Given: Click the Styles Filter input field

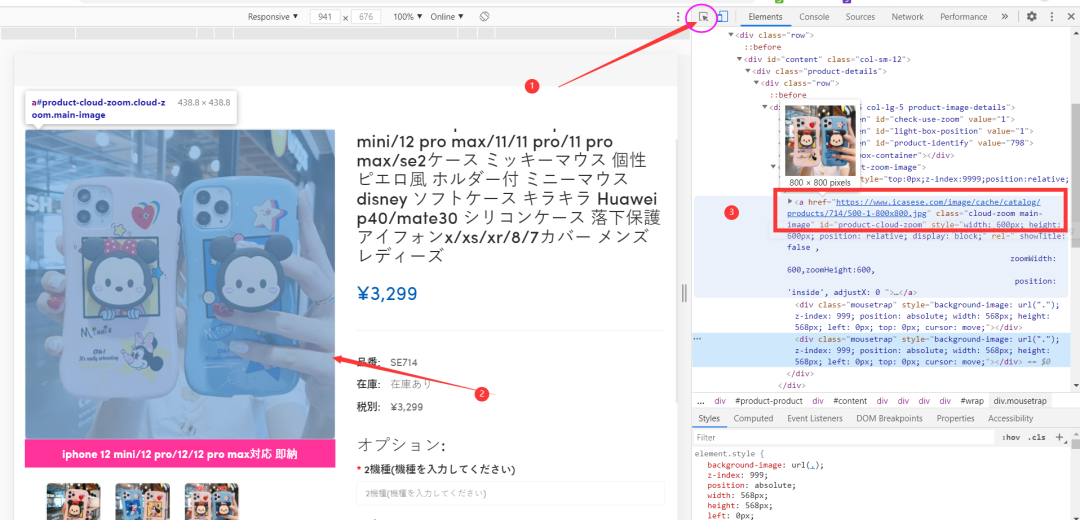Looking at the screenshot, I should tap(840, 437).
